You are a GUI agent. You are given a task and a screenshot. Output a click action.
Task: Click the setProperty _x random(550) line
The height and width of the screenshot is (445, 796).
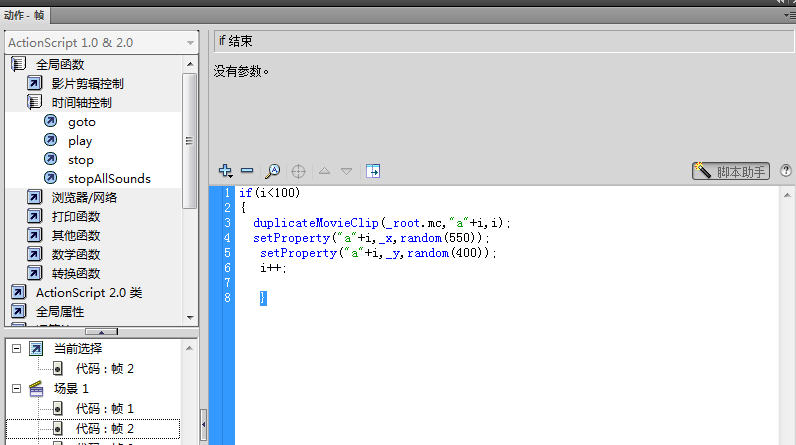tap(371, 238)
